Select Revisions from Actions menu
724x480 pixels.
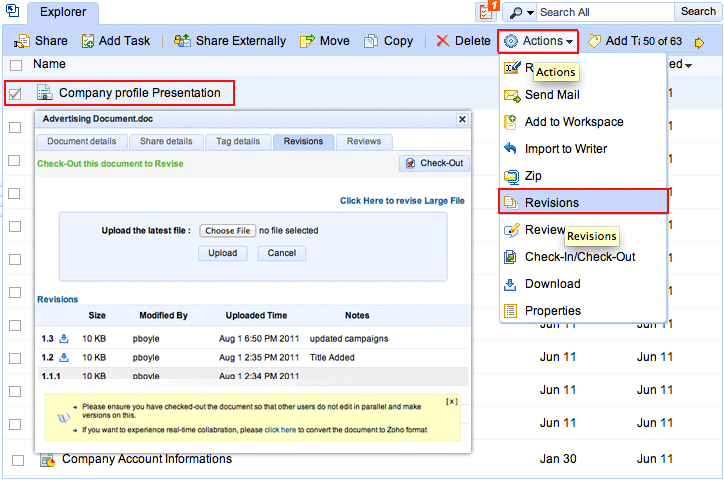point(551,202)
